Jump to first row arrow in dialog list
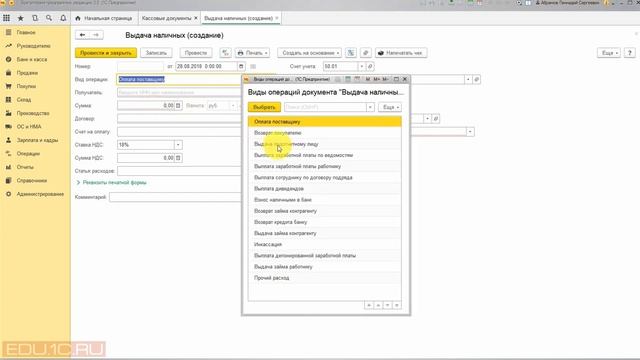 coord(369,305)
